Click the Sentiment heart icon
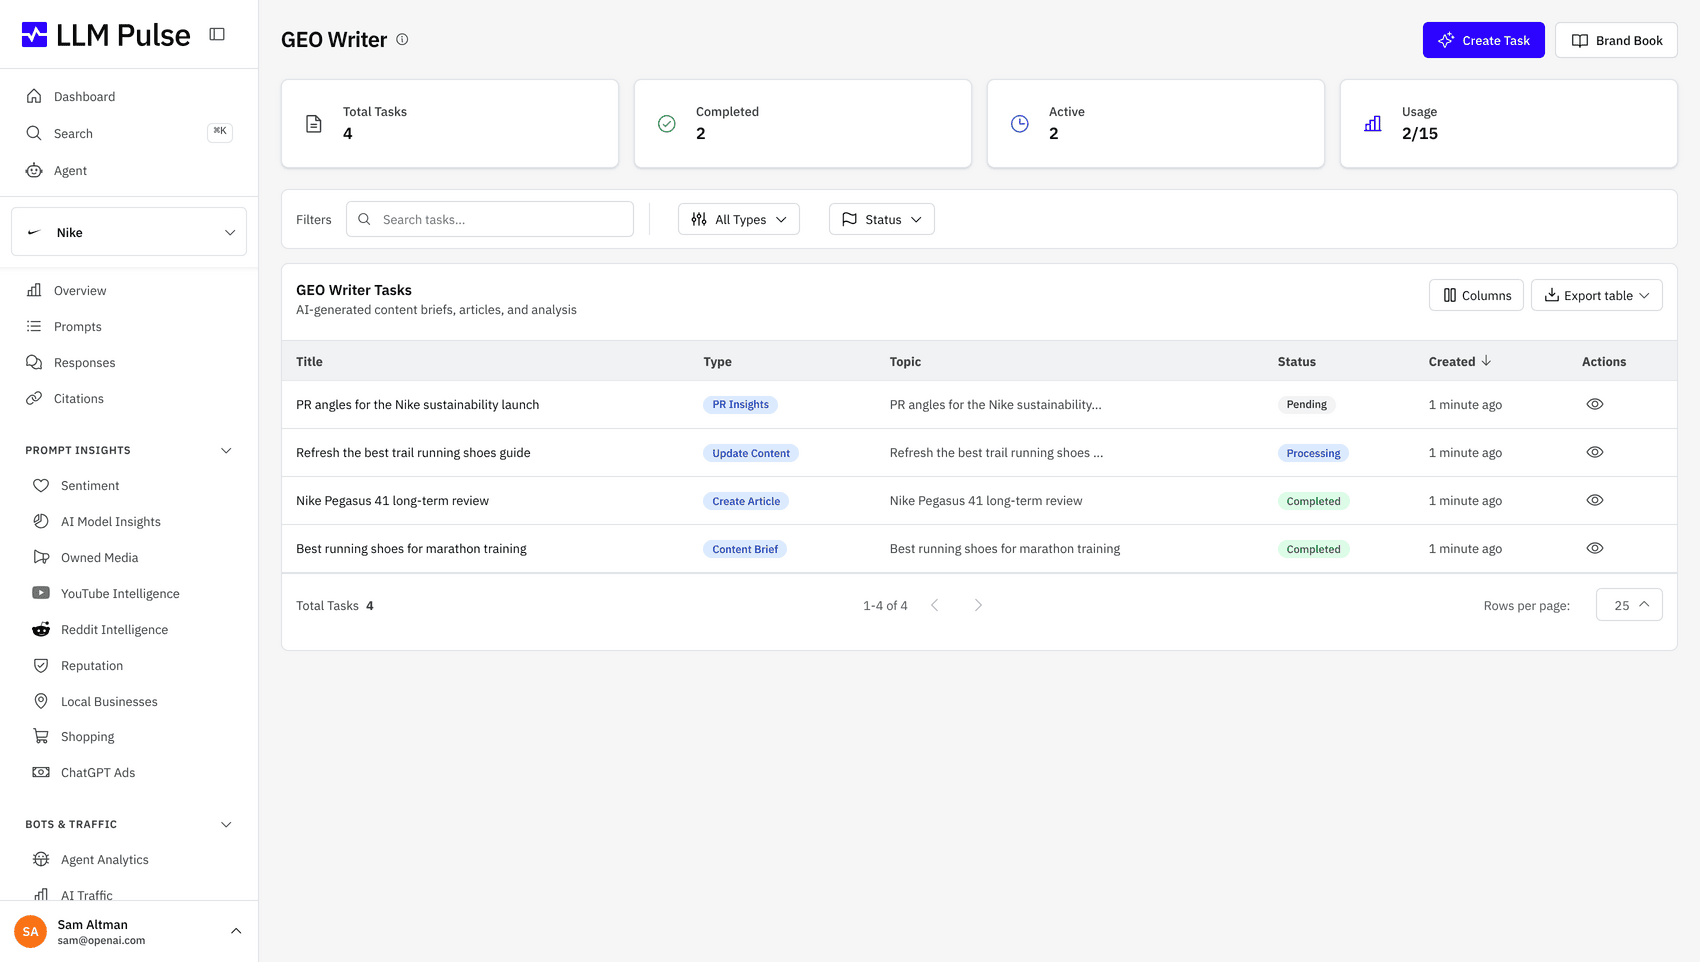This screenshot has height=962, width=1700. (x=41, y=485)
